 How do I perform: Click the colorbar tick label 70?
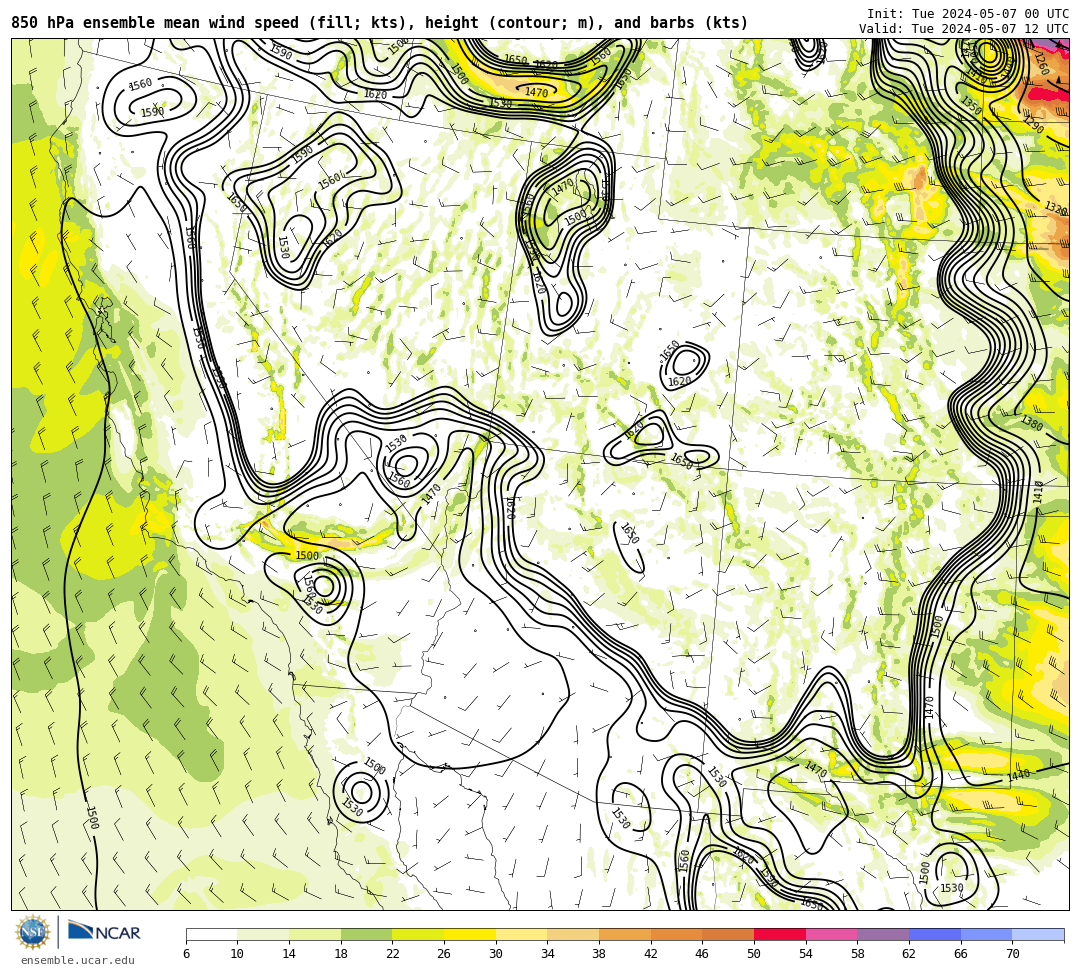tap(1012, 954)
